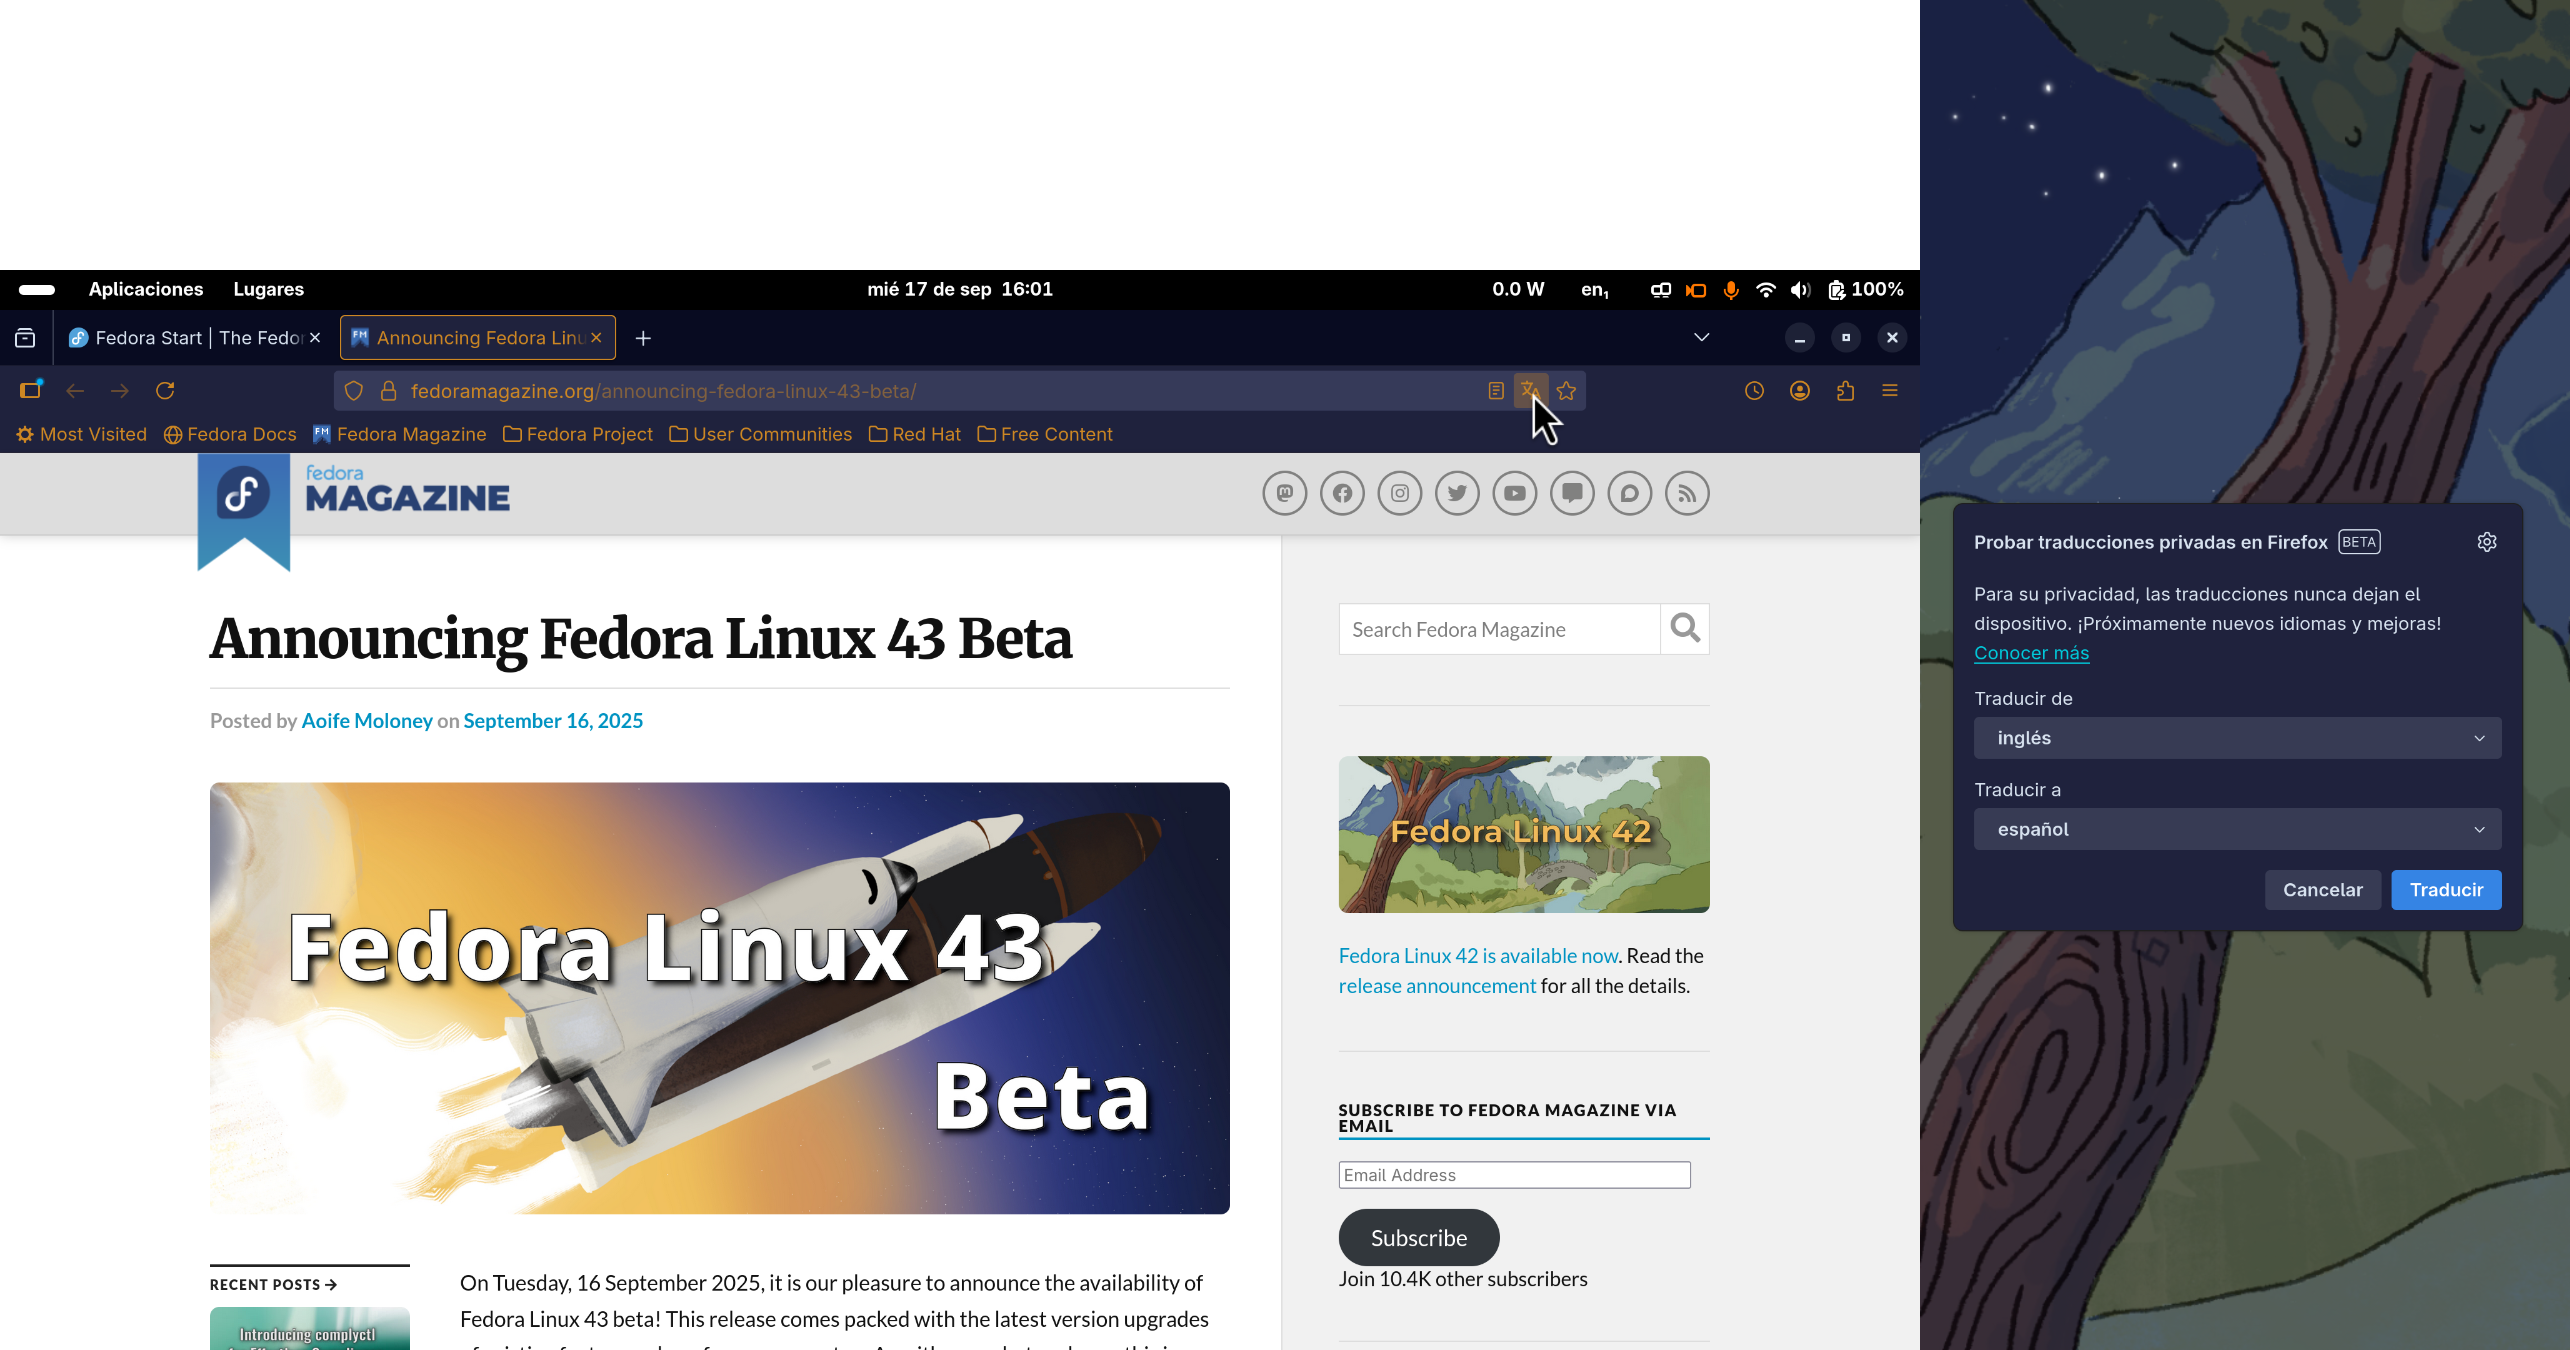This screenshot has height=1350, width=2570.
Task: Open the Mastodon social icon
Action: (1284, 493)
